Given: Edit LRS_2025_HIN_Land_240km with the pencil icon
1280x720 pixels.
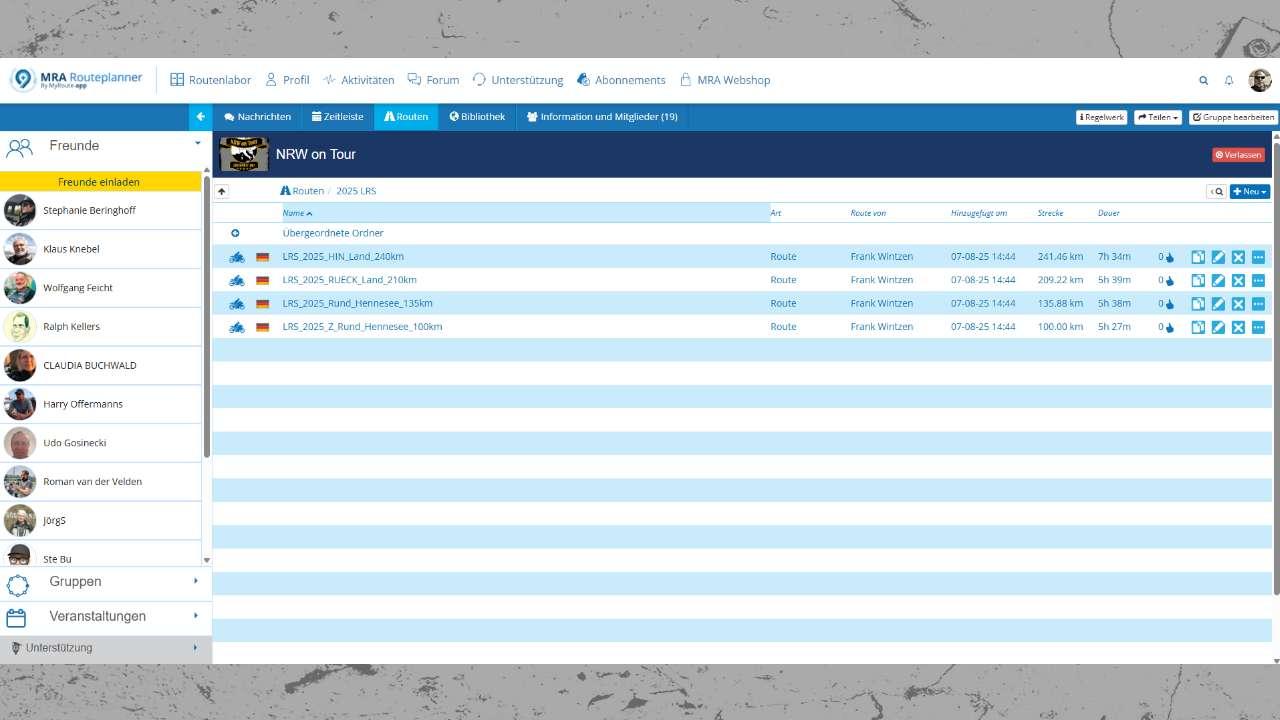Looking at the screenshot, I should tap(1218, 256).
